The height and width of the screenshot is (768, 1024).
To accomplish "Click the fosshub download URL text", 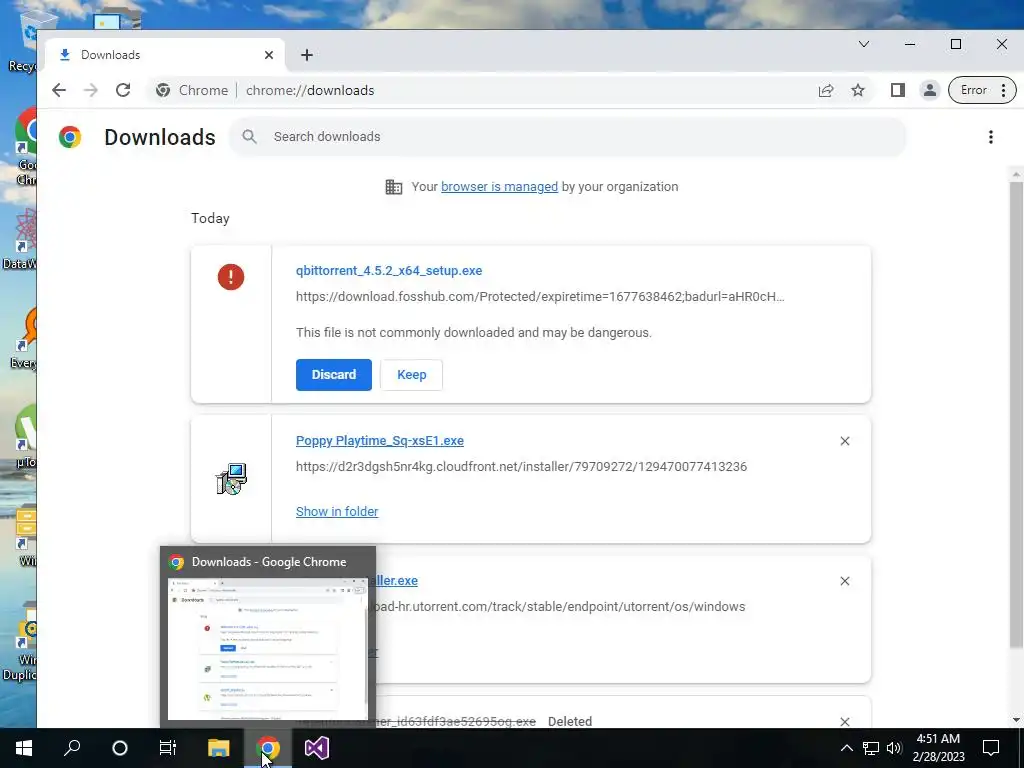I will click(x=540, y=296).
